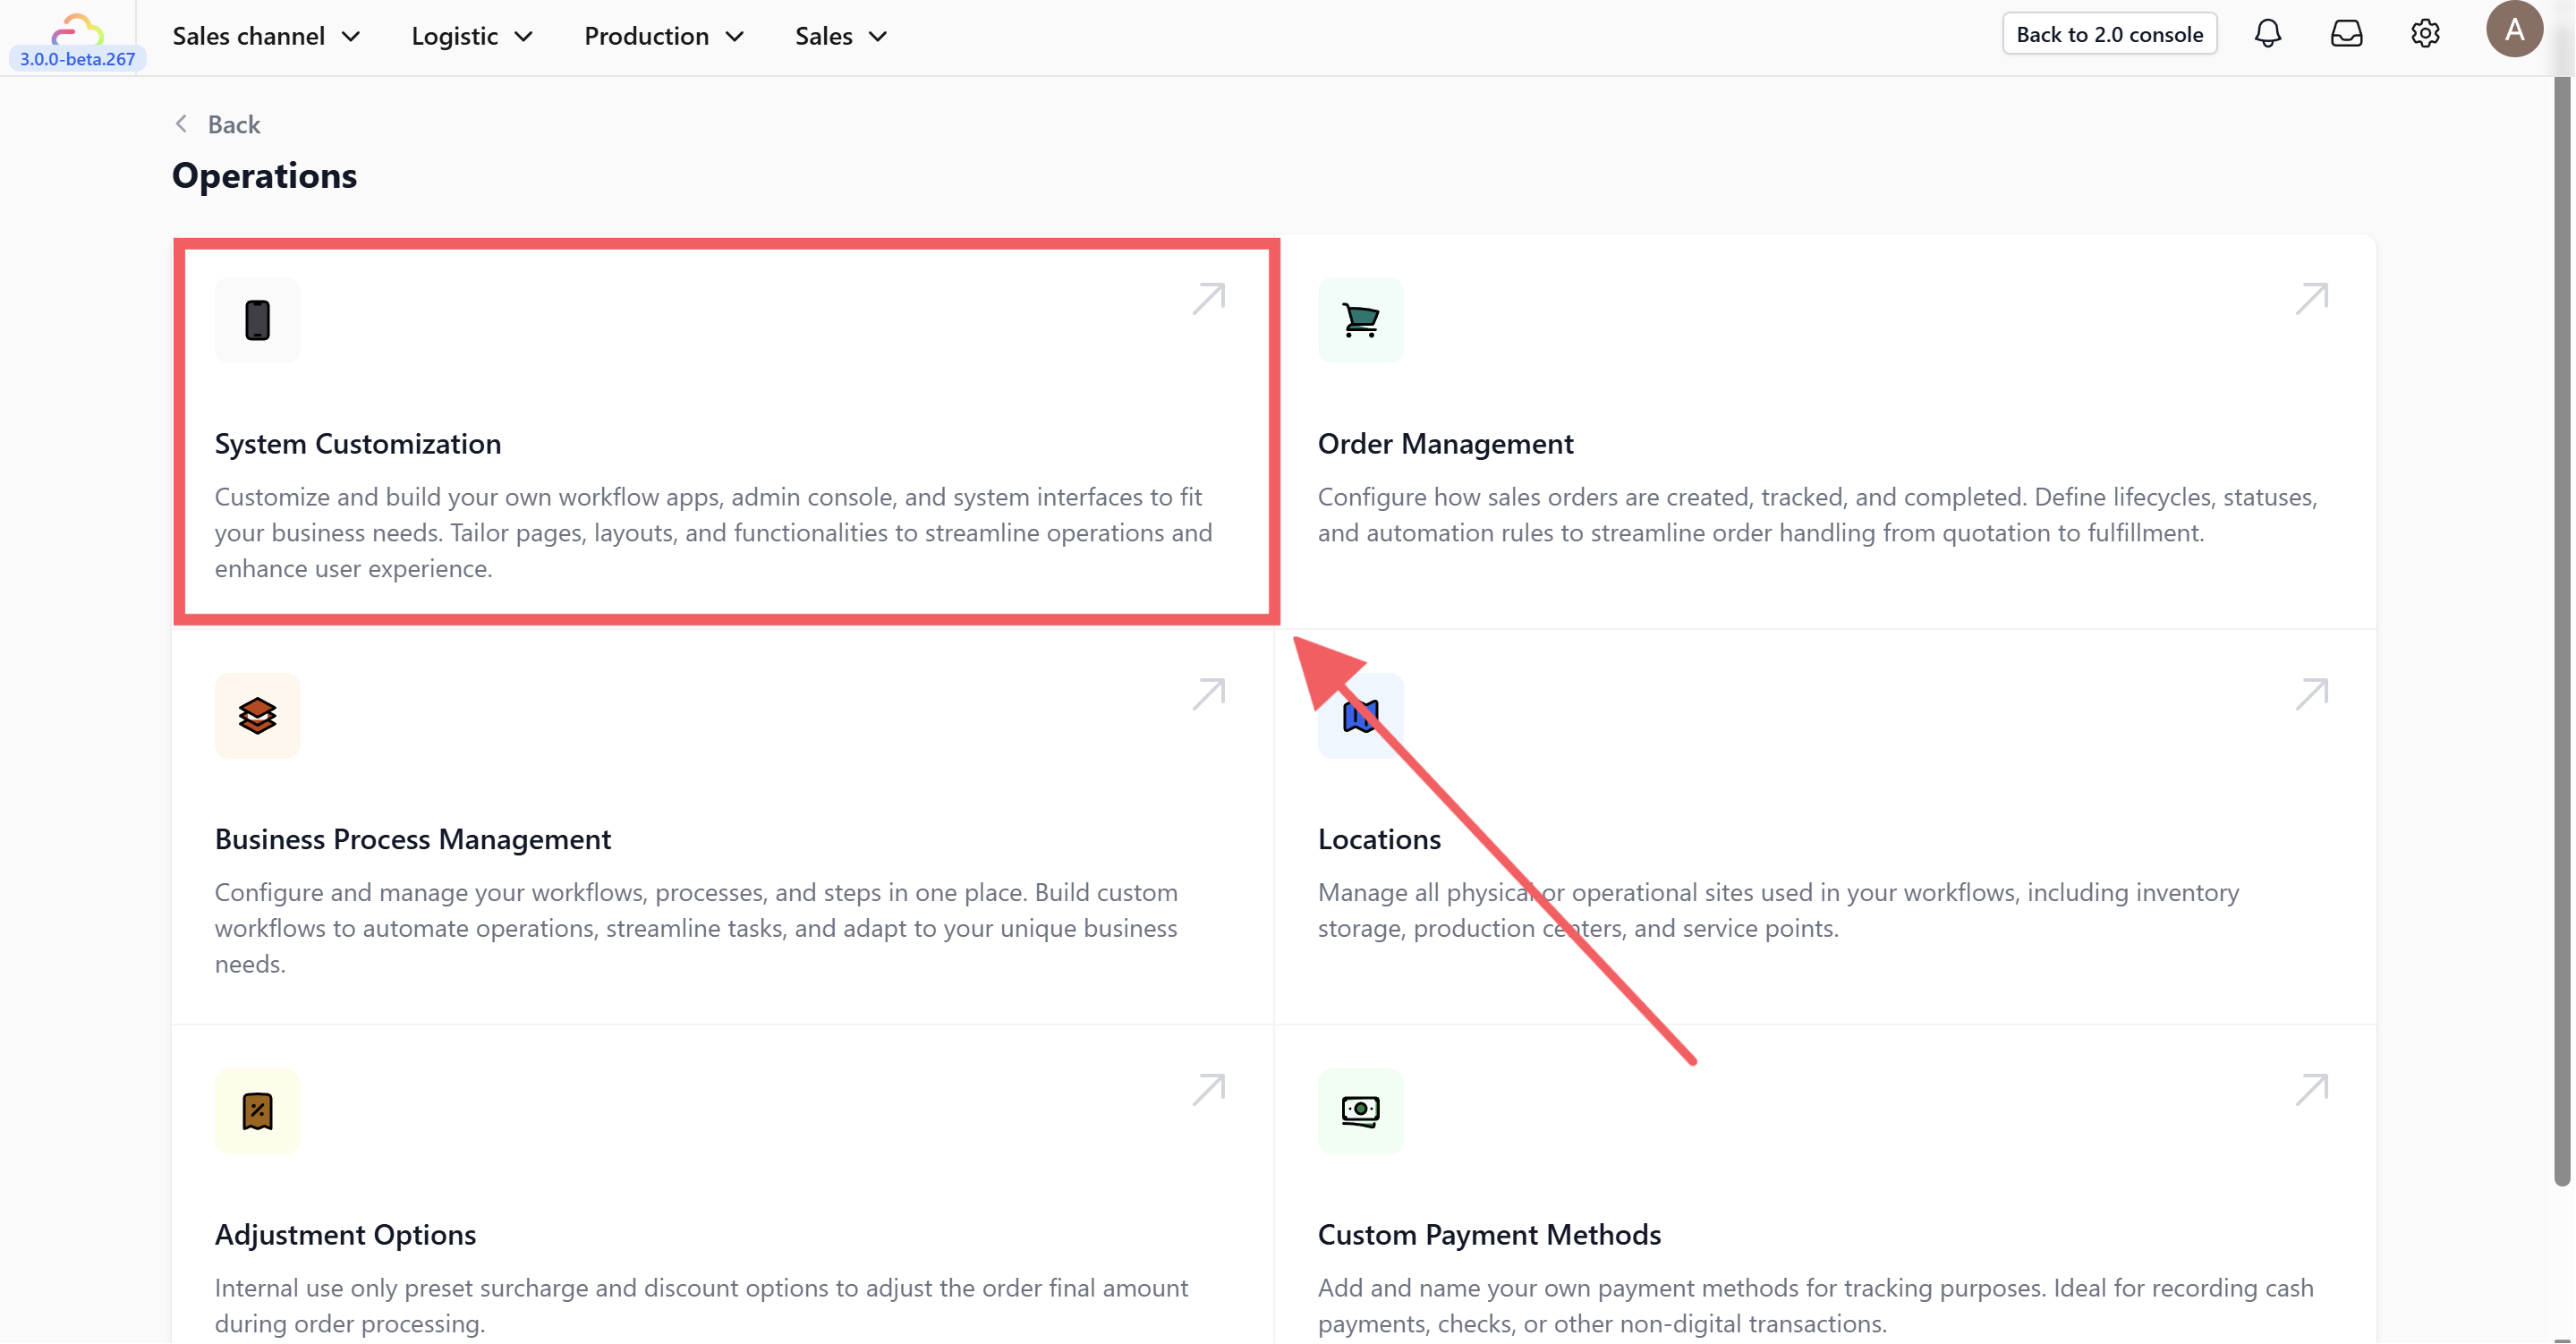Image resolution: width=2576 pixels, height=1344 pixels.
Task: Click the user avatar A
Action: pyautogui.click(x=2513, y=30)
